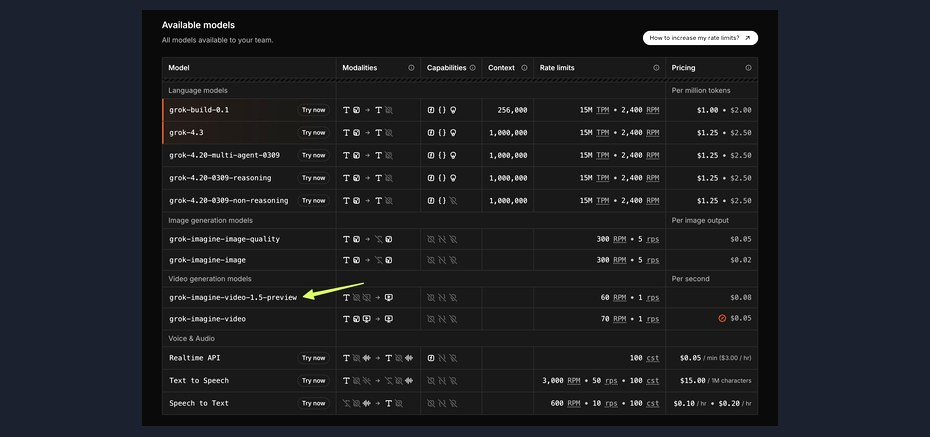
Task: Click function calling icon for grok-4.20-0309-reasoning
Action: tap(431, 178)
